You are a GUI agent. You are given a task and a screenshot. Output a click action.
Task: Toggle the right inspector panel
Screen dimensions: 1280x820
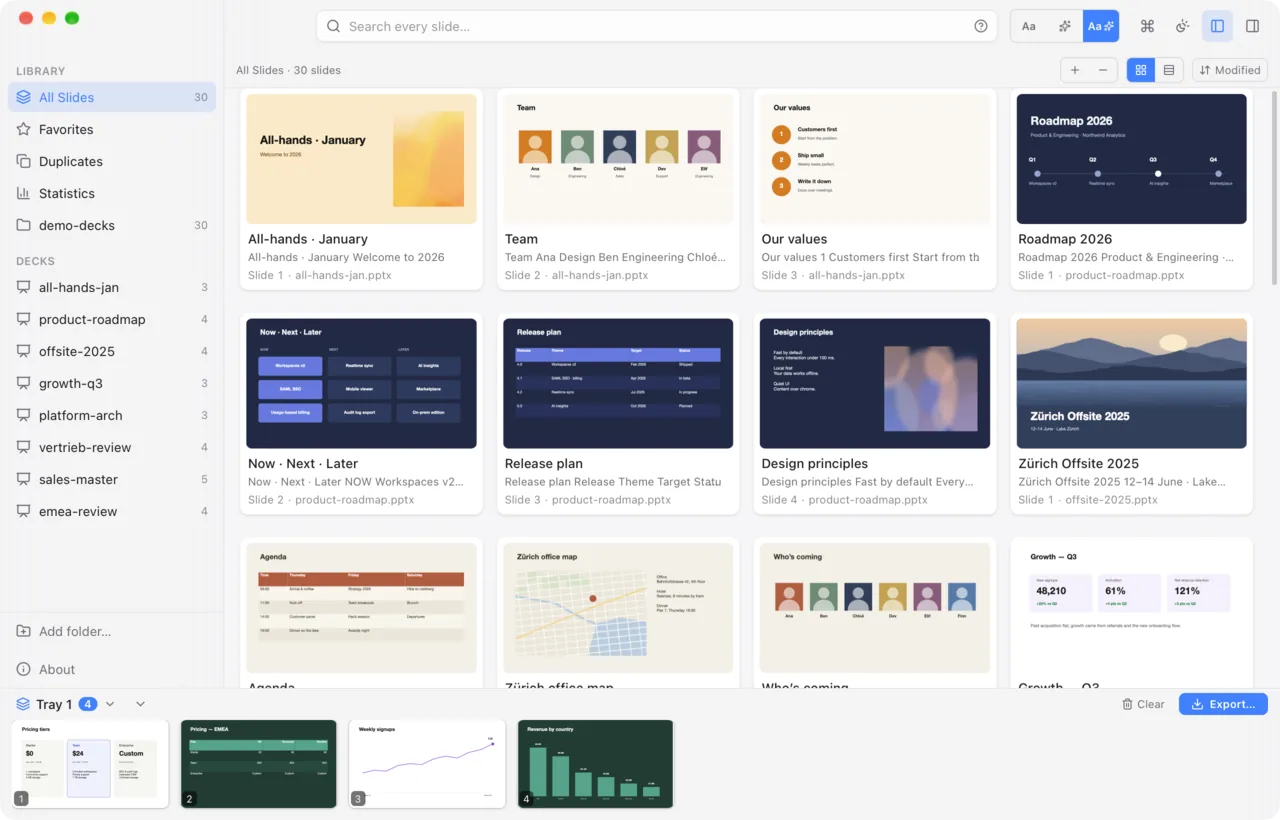[1252, 27]
